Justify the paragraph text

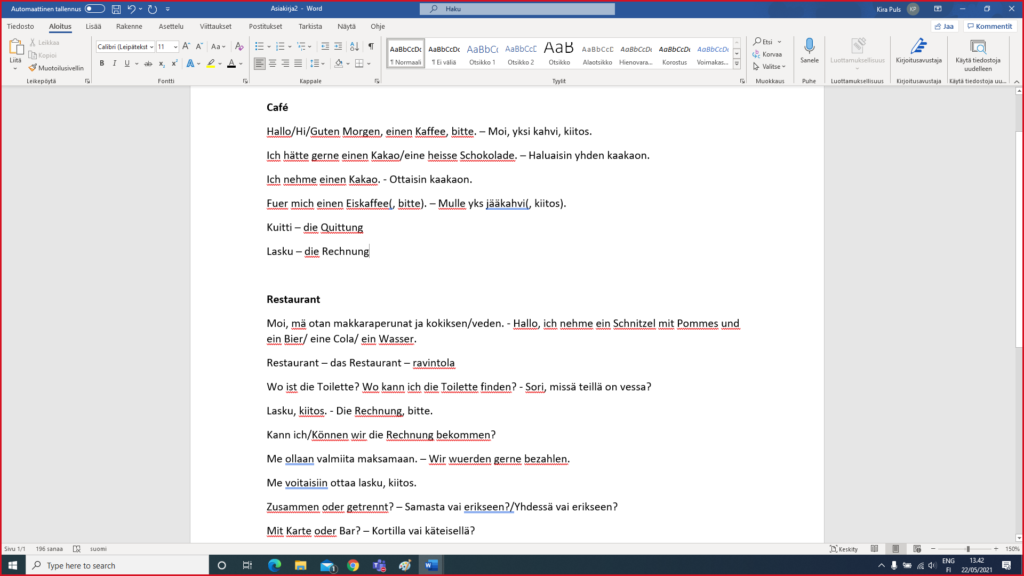[298, 64]
